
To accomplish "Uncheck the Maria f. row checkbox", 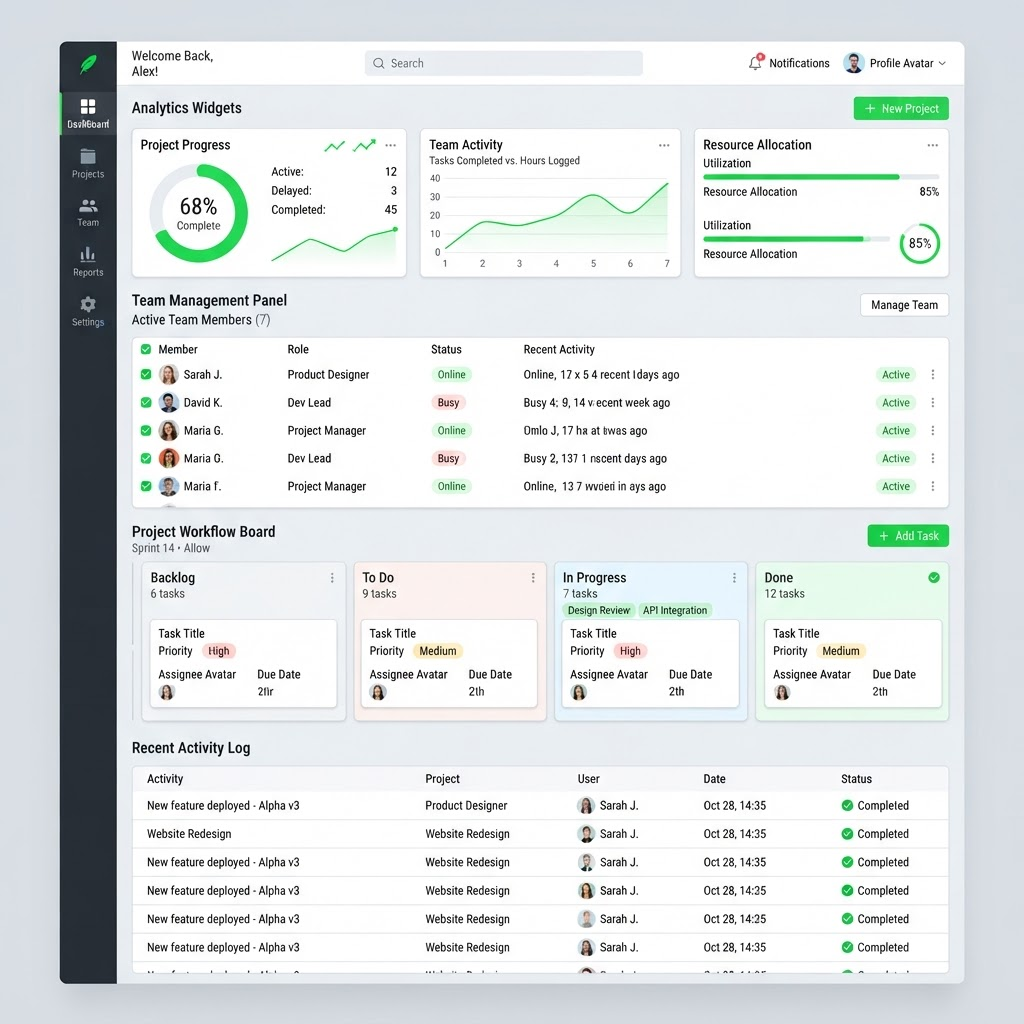I will click(x=146, y=486).
